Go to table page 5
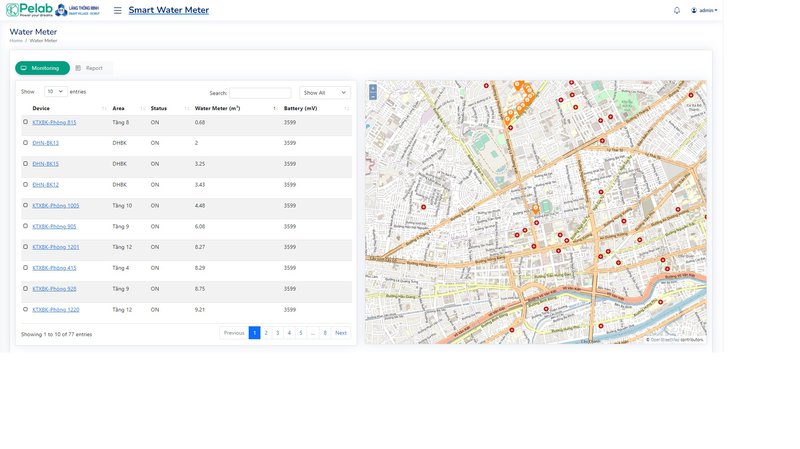Viewport: 800px width, 449px height. tap(301, 333)
